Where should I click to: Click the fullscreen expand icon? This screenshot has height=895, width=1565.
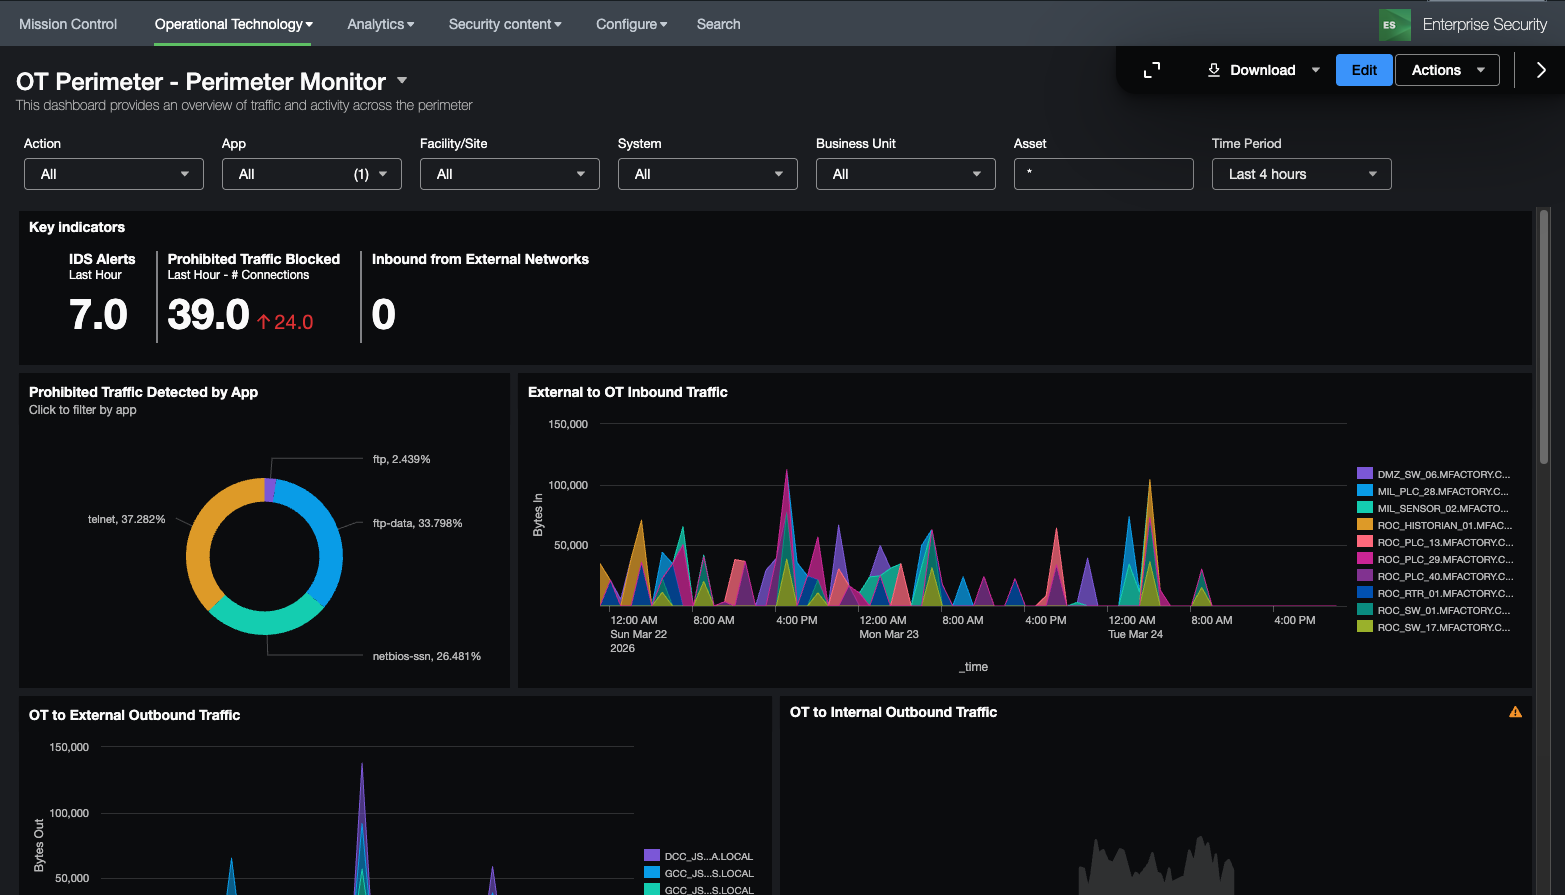tap(1152, 70)
